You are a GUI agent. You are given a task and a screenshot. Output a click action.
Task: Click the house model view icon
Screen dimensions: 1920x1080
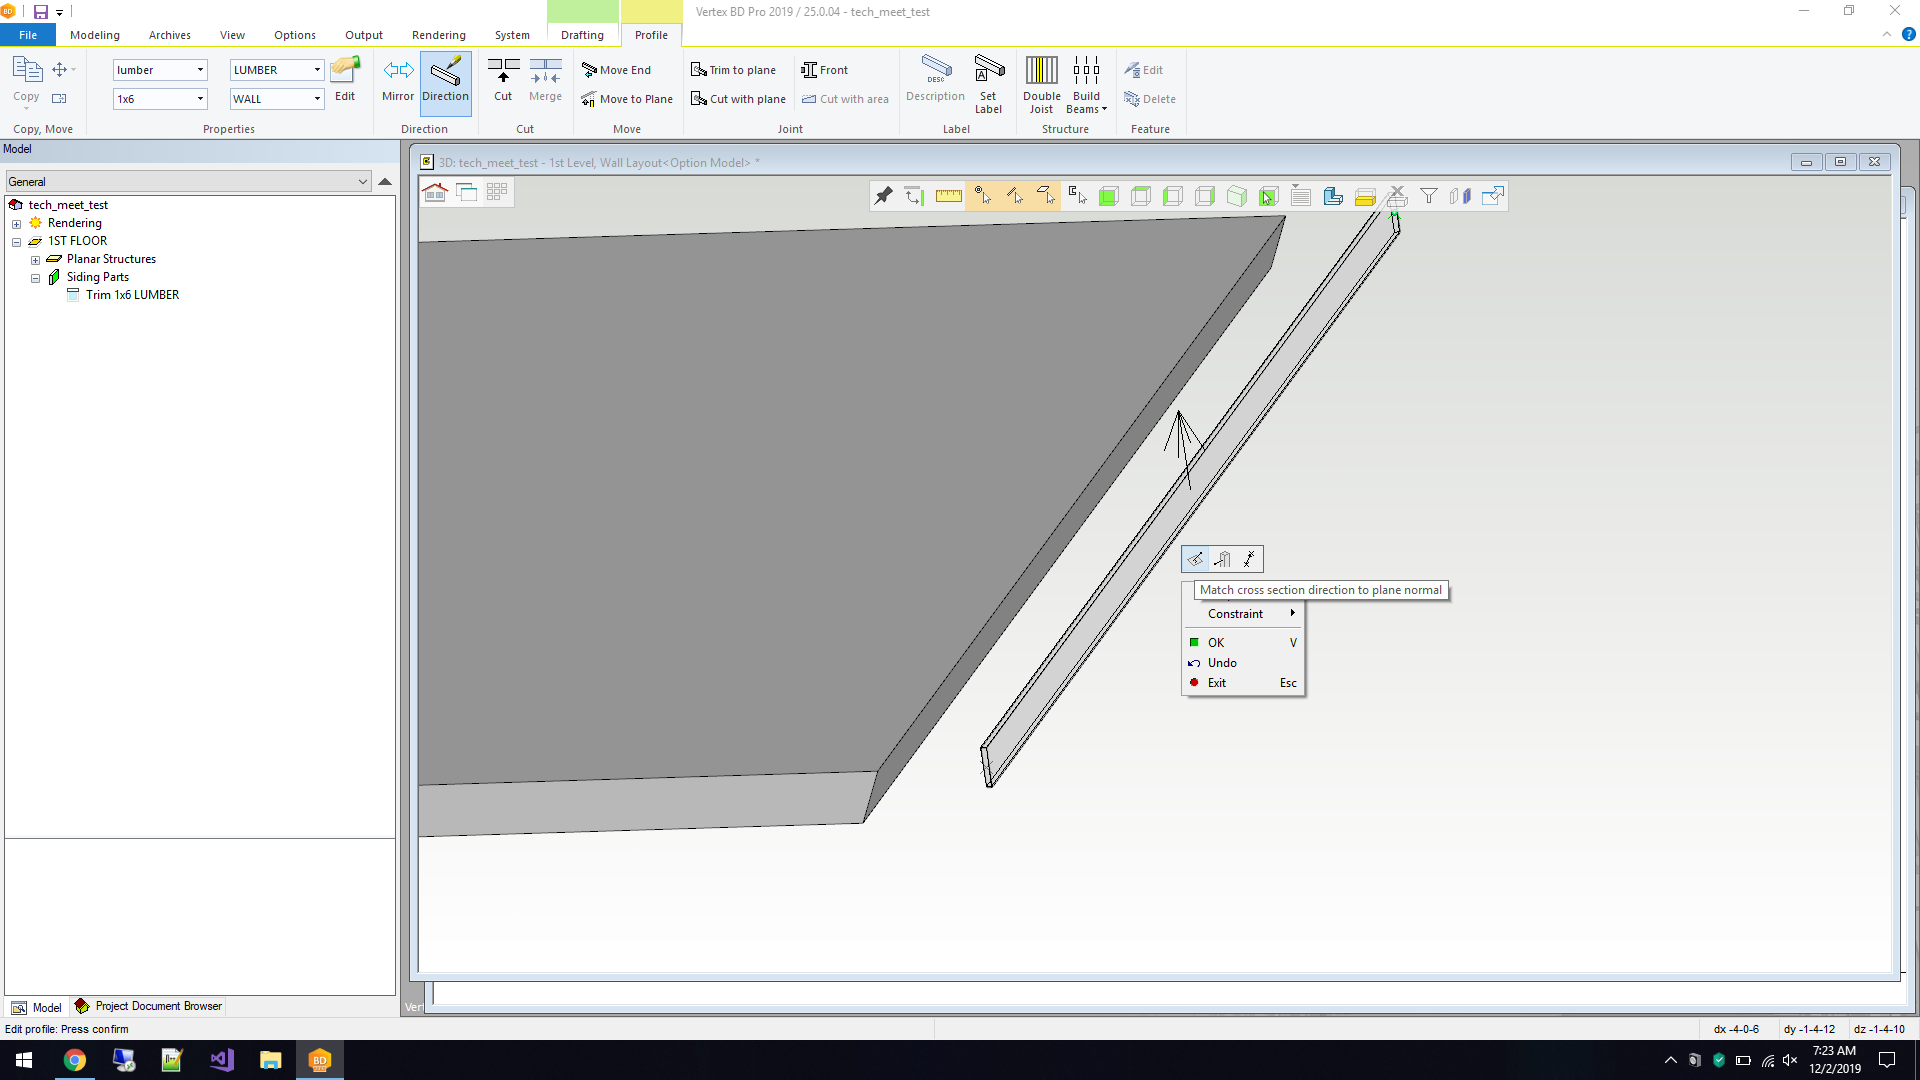click(x=435, y=192)
